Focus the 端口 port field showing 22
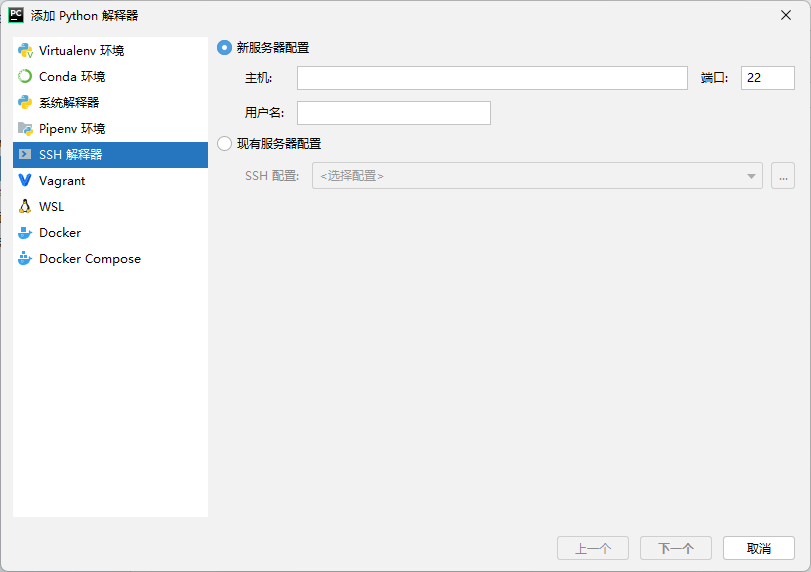Screen dimensions: 811x572 [x=768, y=78]
